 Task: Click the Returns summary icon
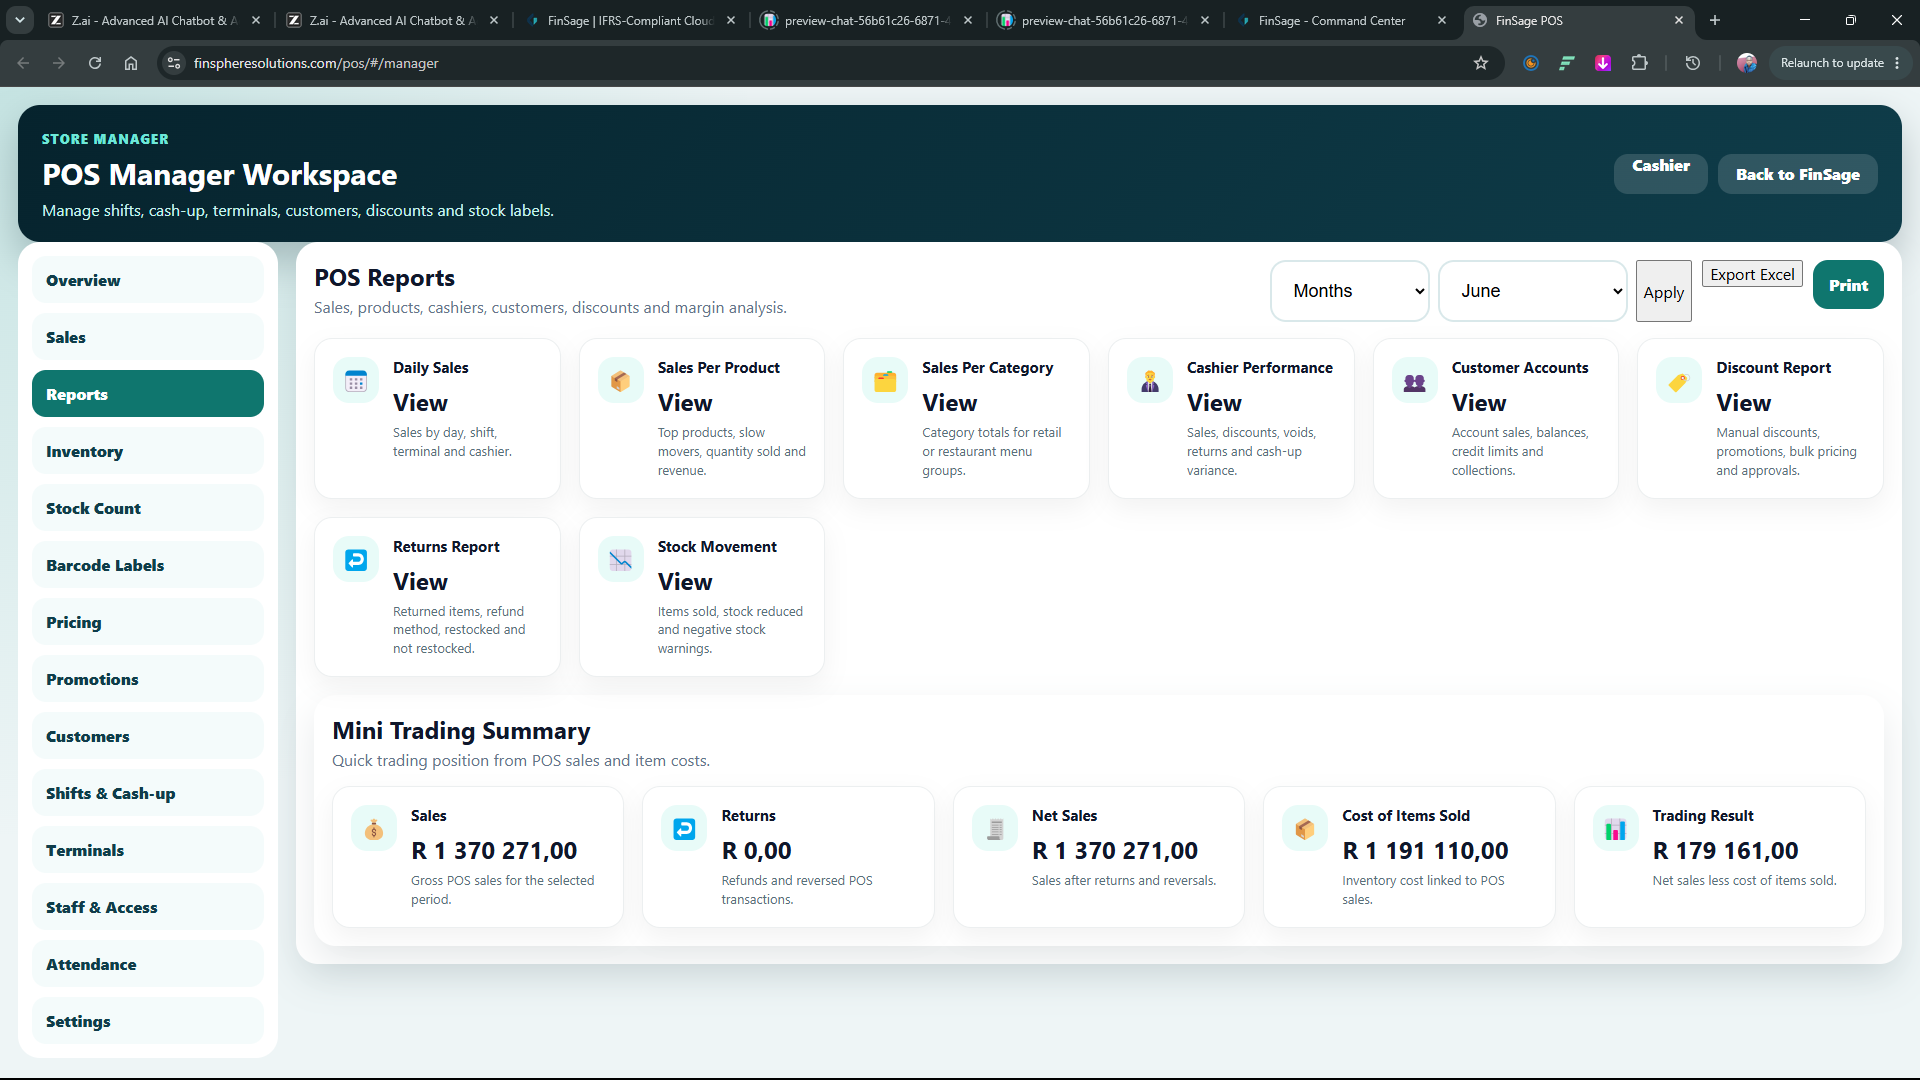(684, 829)
